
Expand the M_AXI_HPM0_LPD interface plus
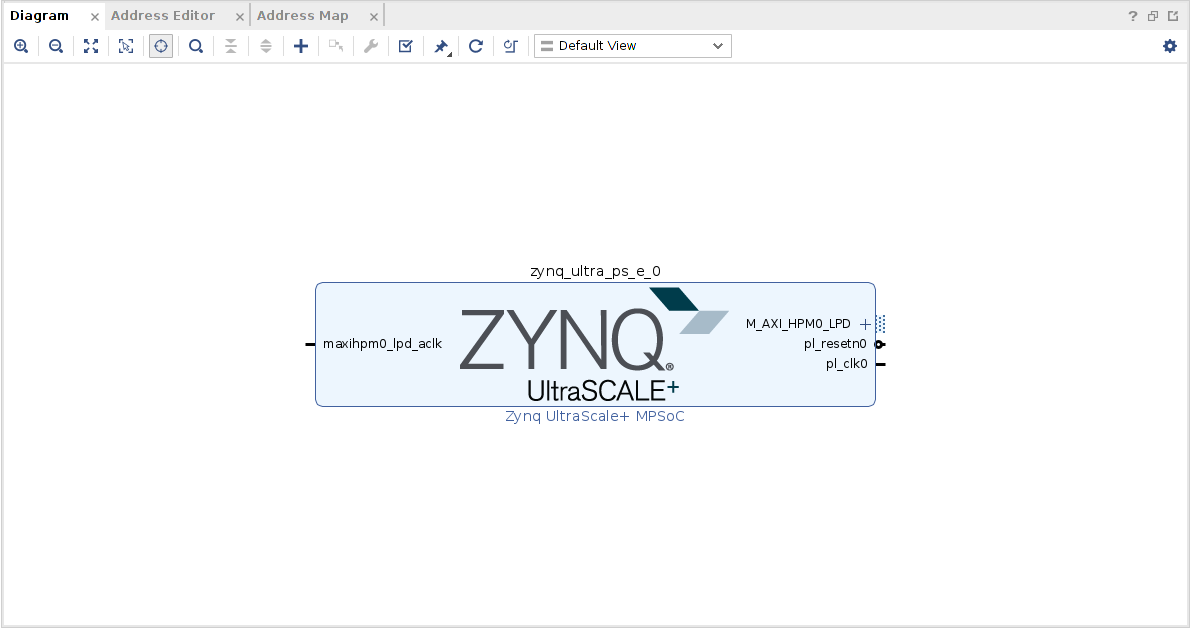[865, 325]
